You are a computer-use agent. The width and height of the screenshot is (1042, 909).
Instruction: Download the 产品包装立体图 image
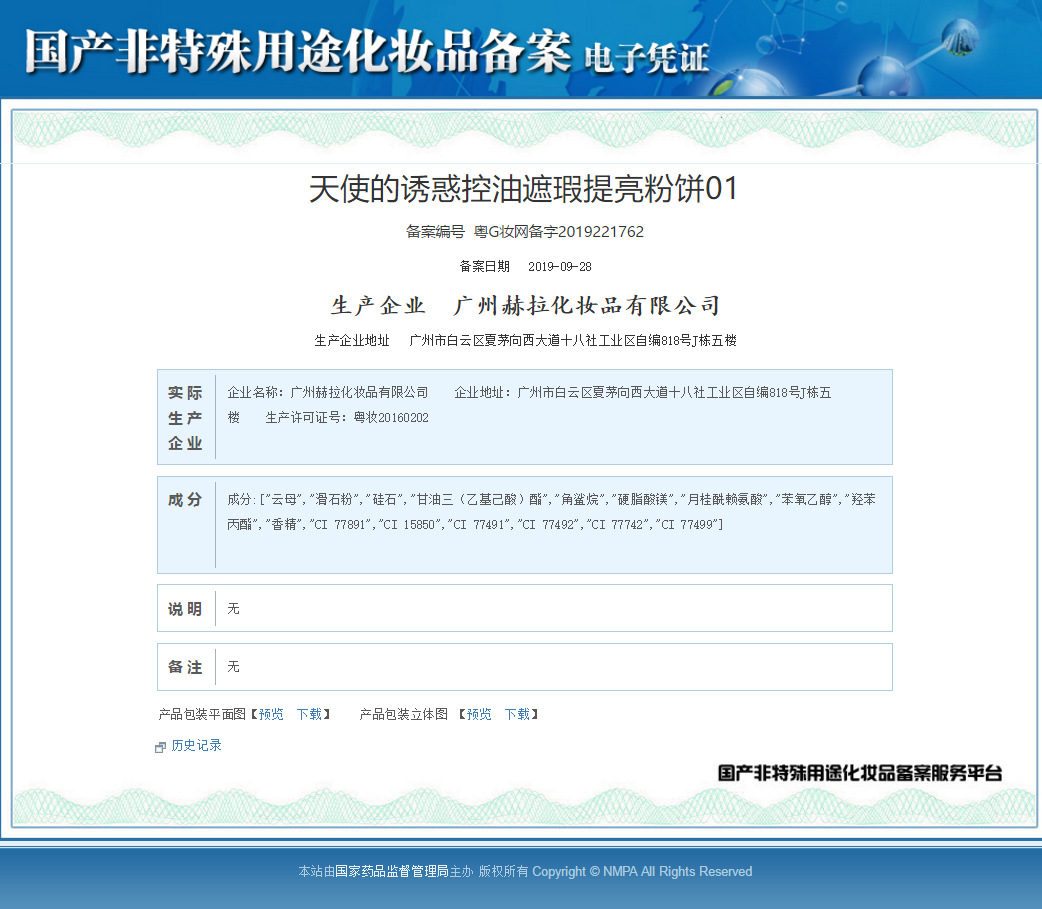[x=517, y=714]
